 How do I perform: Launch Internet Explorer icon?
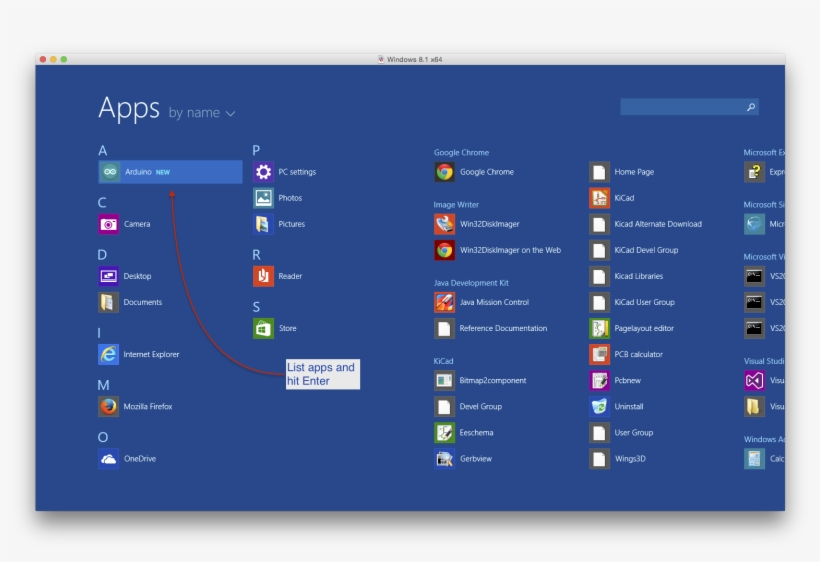[x=109, y=354]
